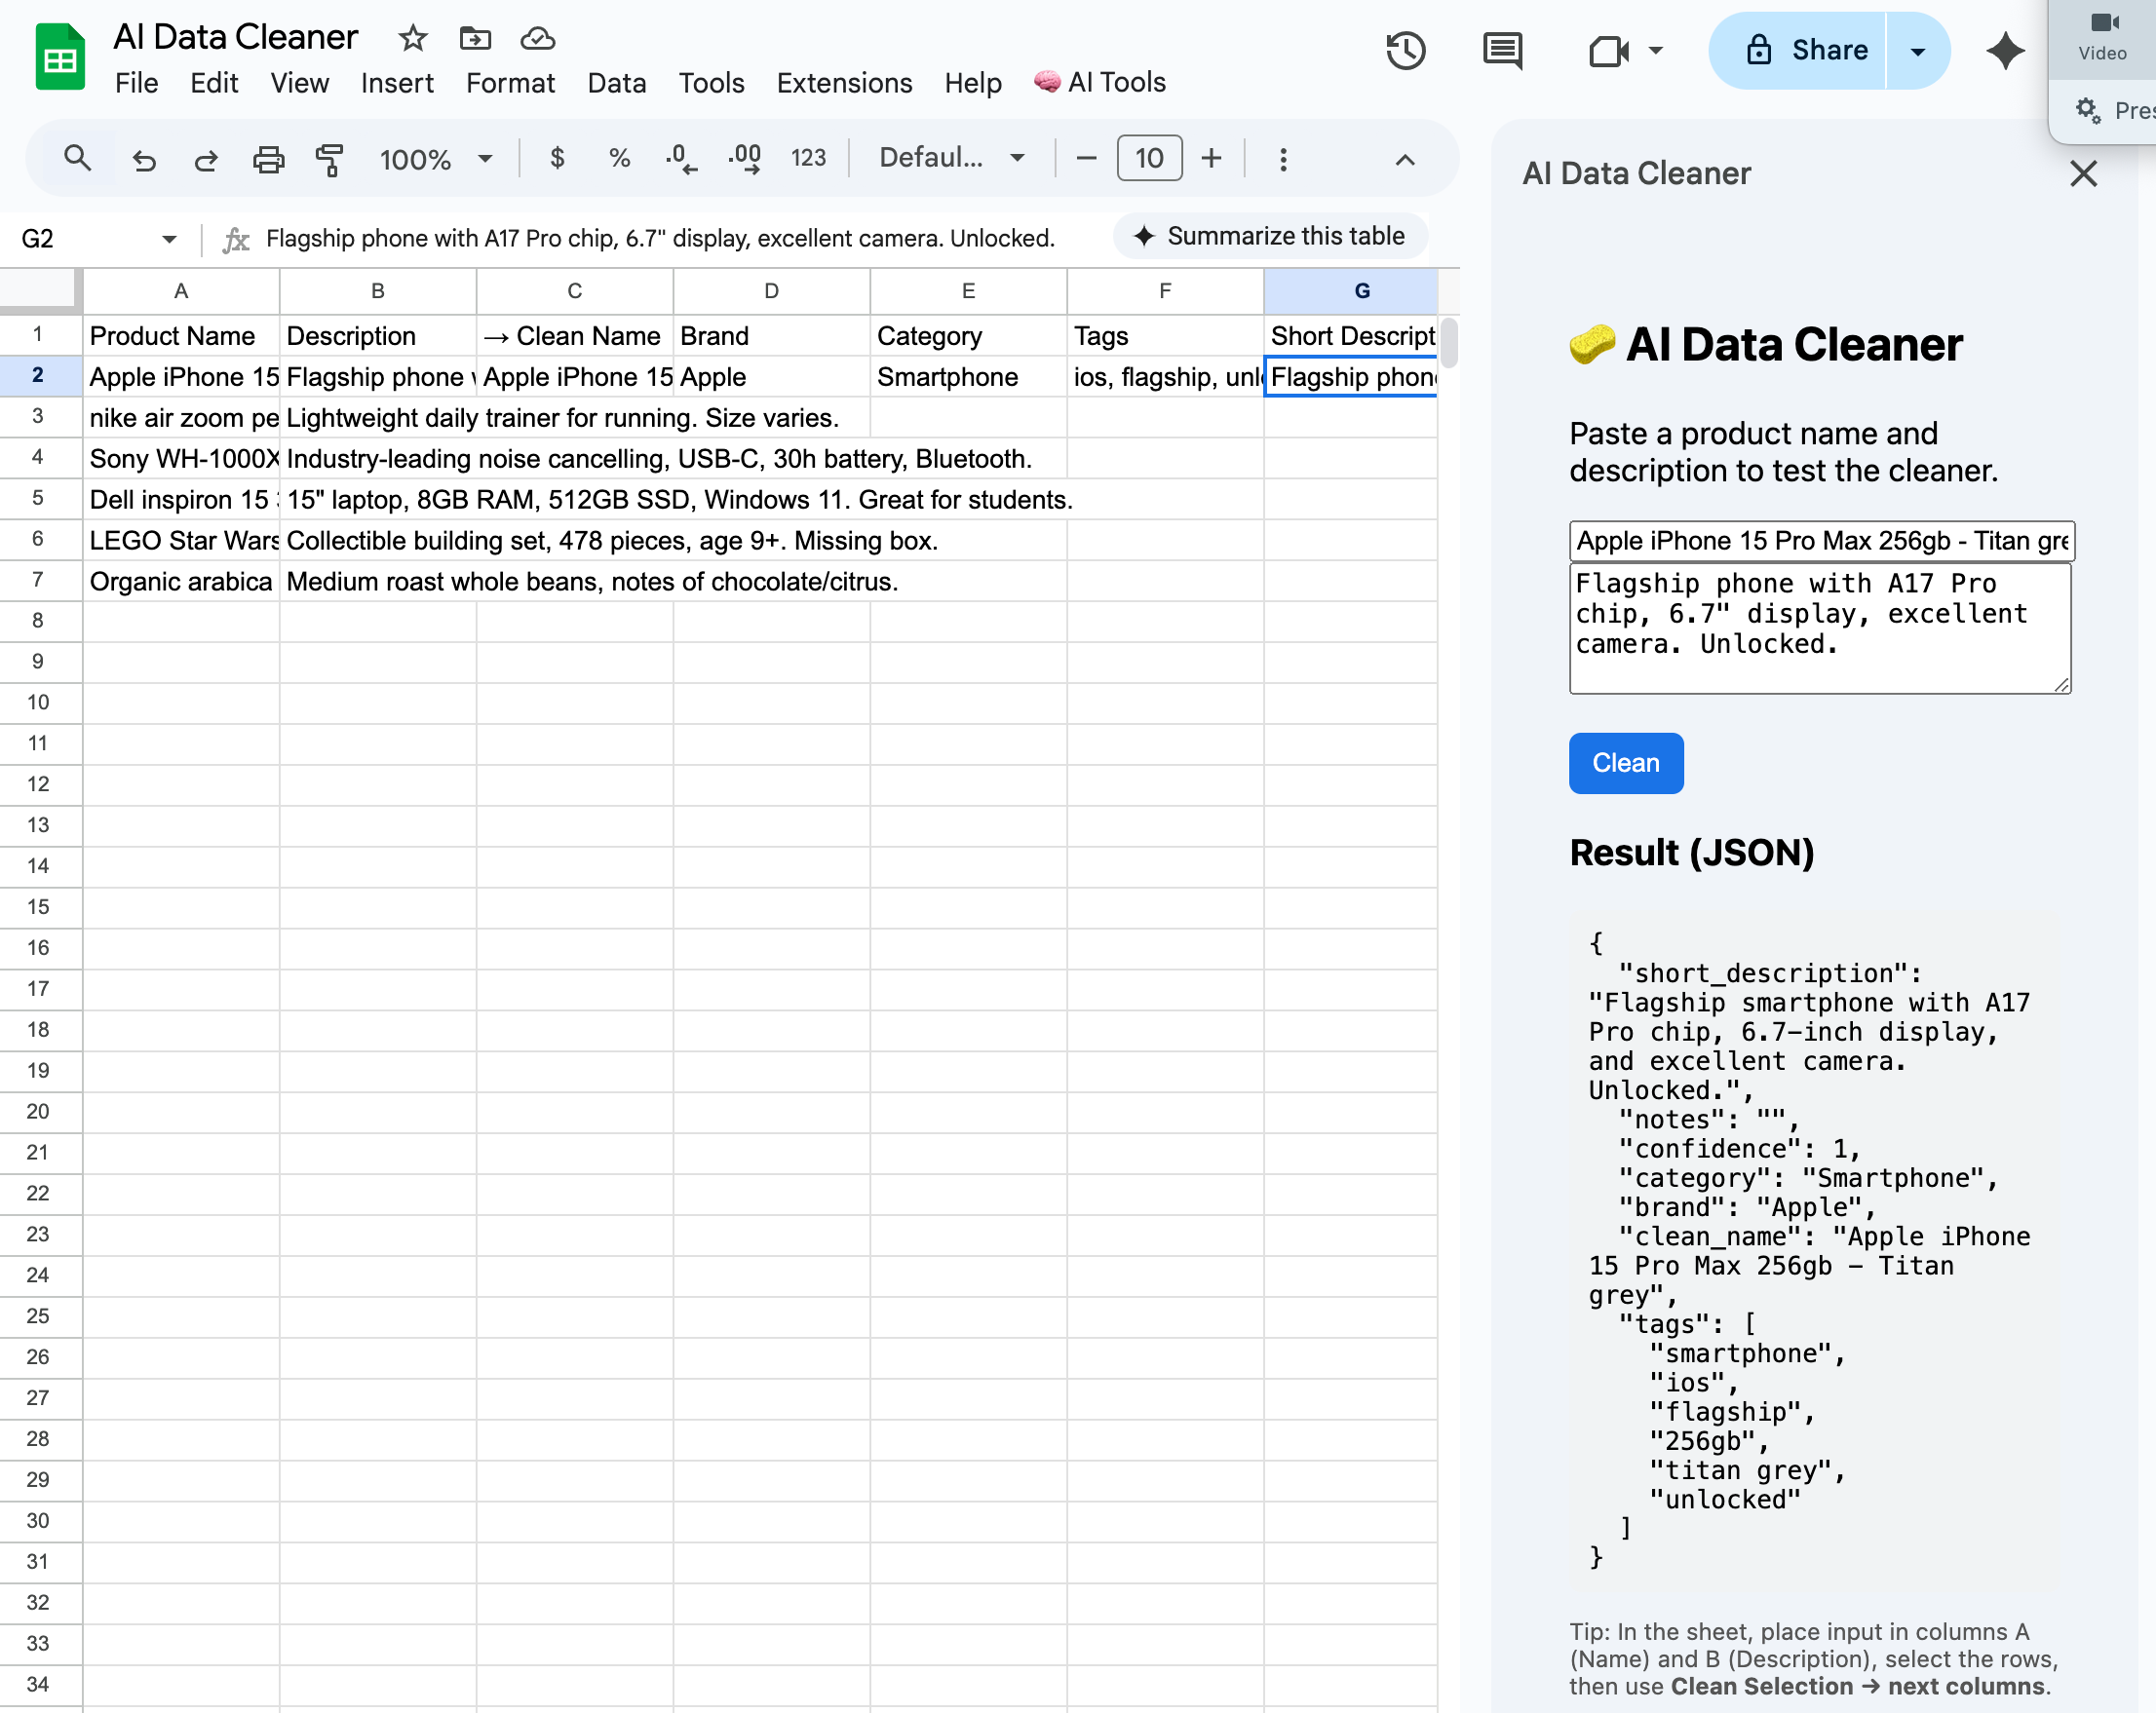Screen dimensions: 2156x1713
Task: Print the spreadsheet
Action: [x=268, y=158]
